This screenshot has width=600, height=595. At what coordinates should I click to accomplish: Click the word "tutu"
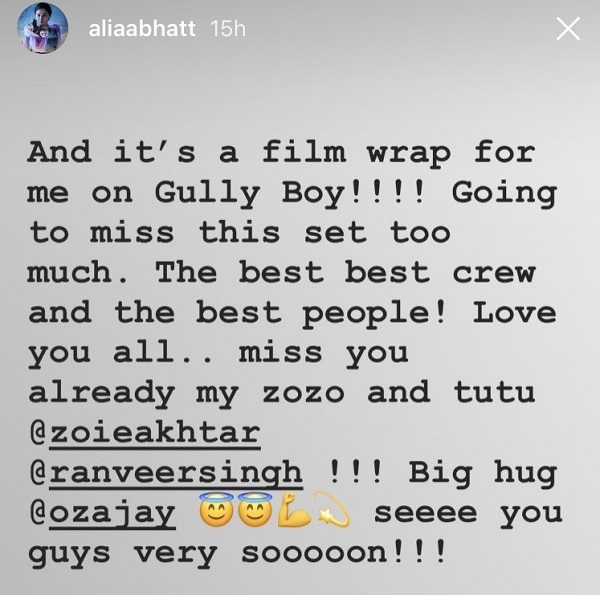[494, 391]
